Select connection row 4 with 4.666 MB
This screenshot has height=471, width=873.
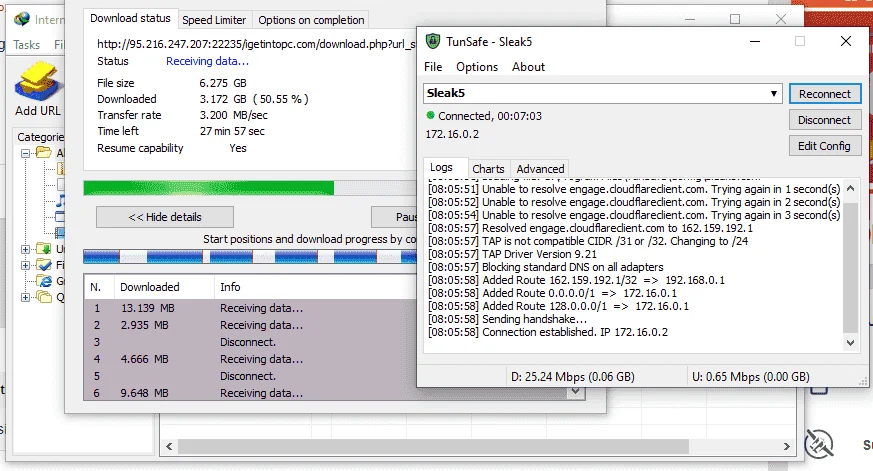pyautogui.click(x=251, y=359)
